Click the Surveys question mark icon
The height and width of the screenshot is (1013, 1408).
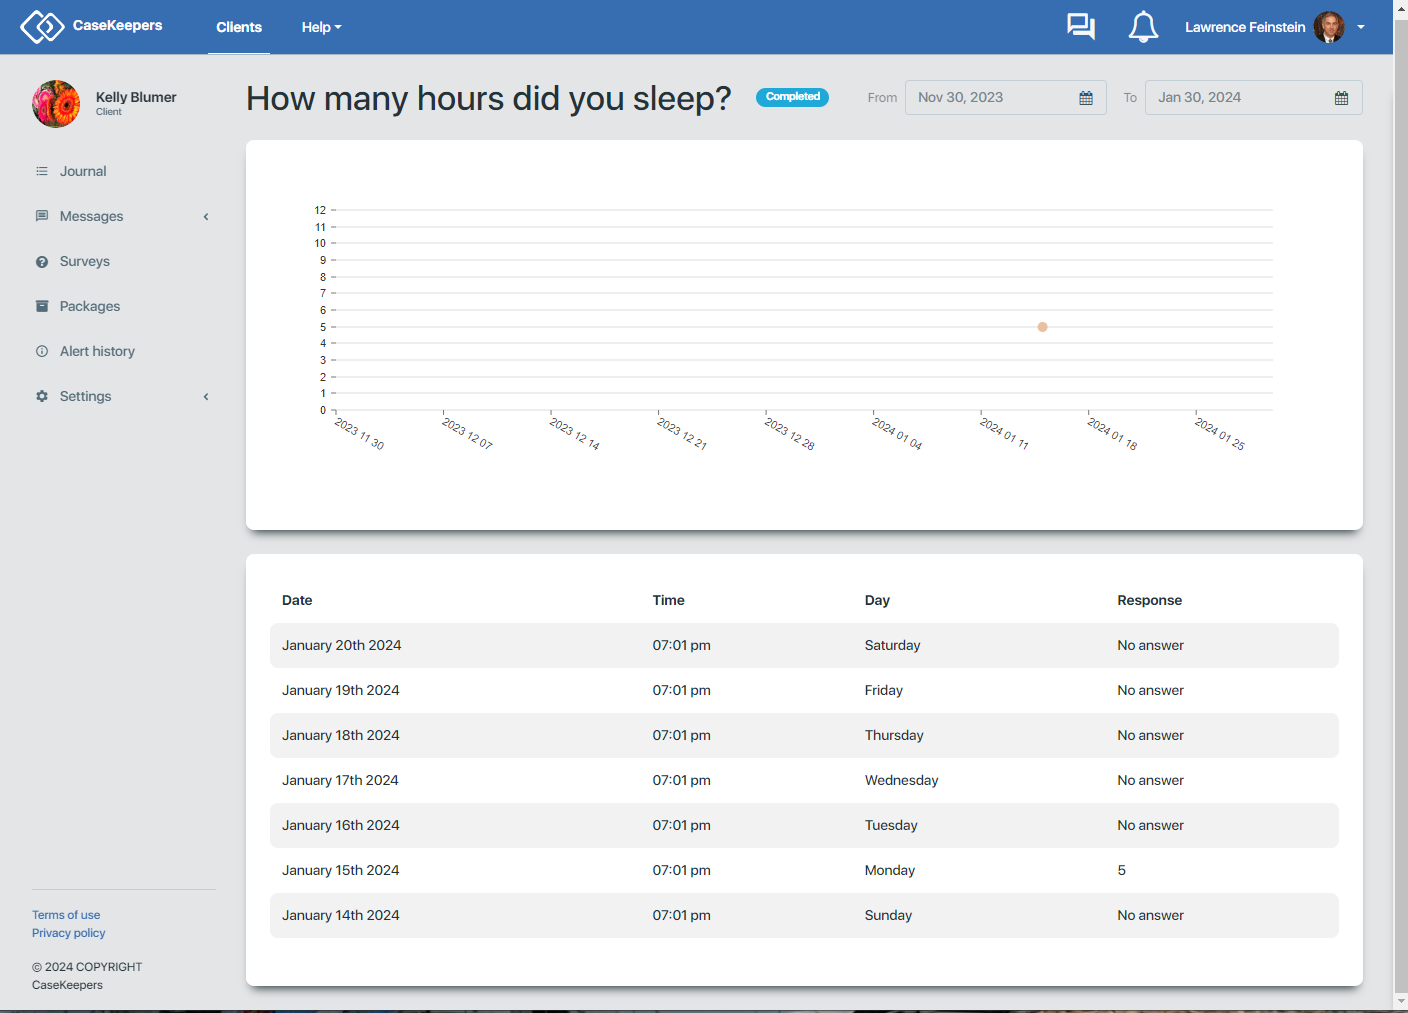click(x=42, y=261)
